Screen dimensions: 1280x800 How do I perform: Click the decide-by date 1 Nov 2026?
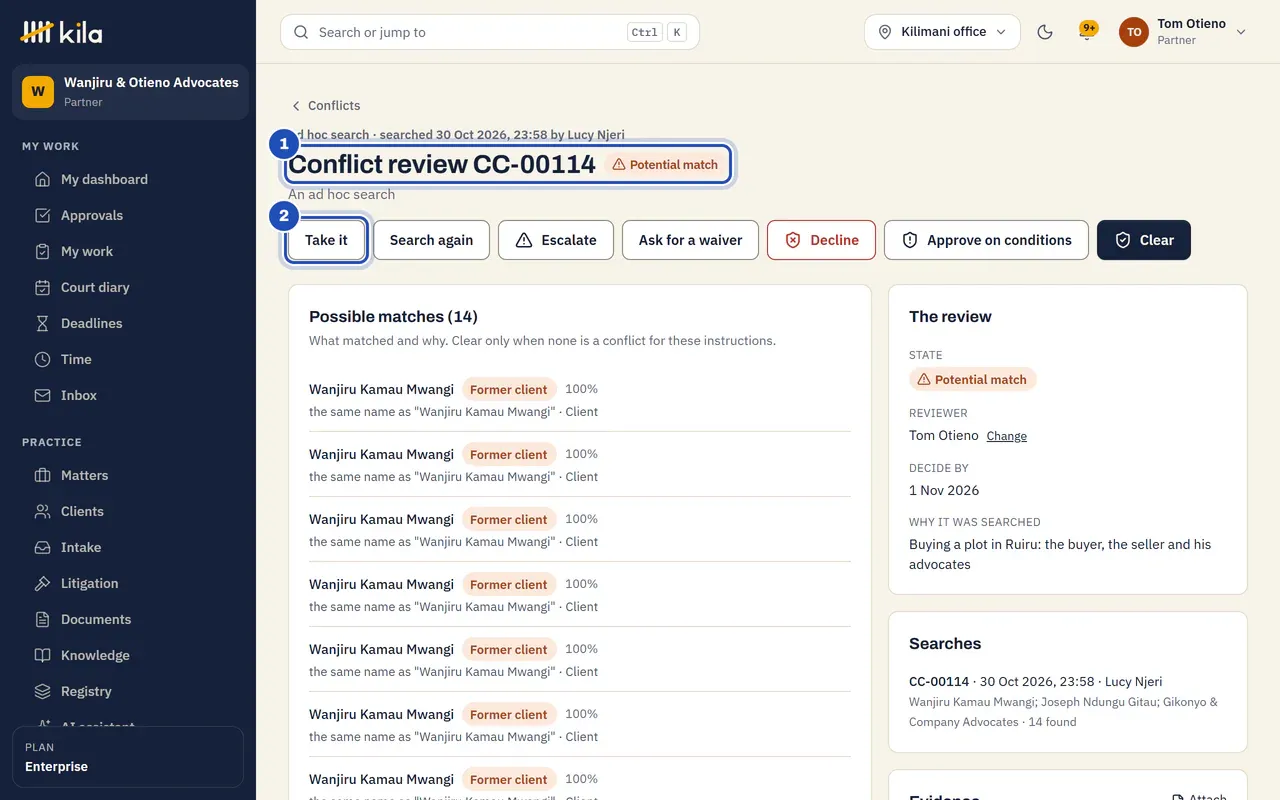944,490
